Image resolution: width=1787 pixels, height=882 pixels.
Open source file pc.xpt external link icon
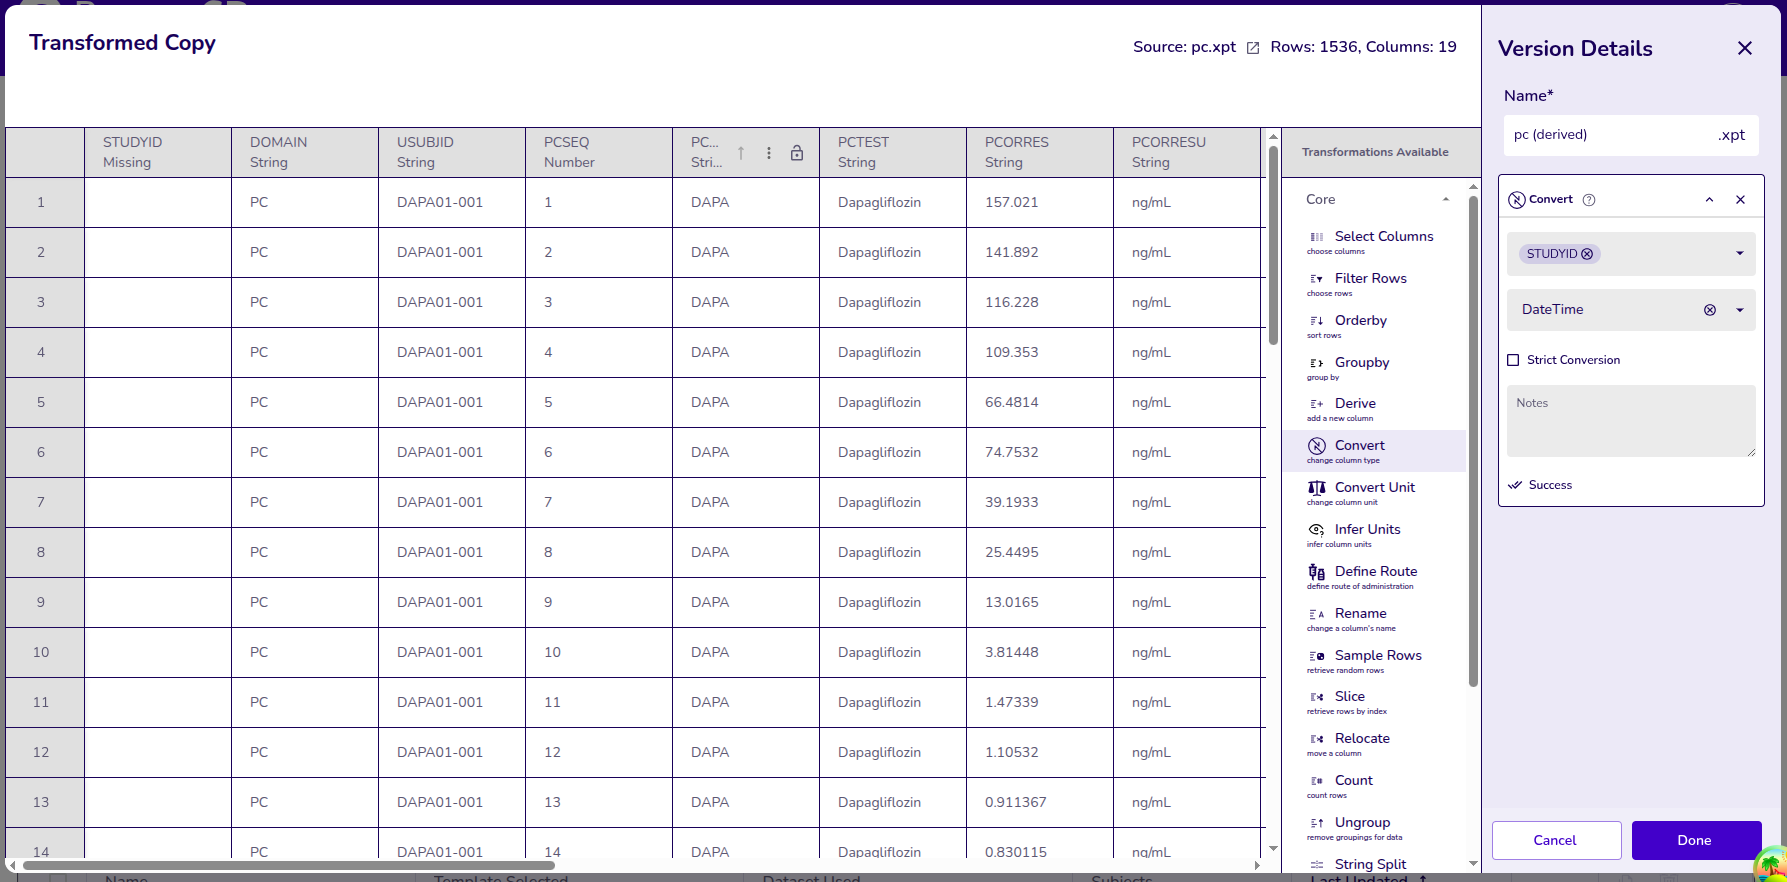click(1252, 48)
